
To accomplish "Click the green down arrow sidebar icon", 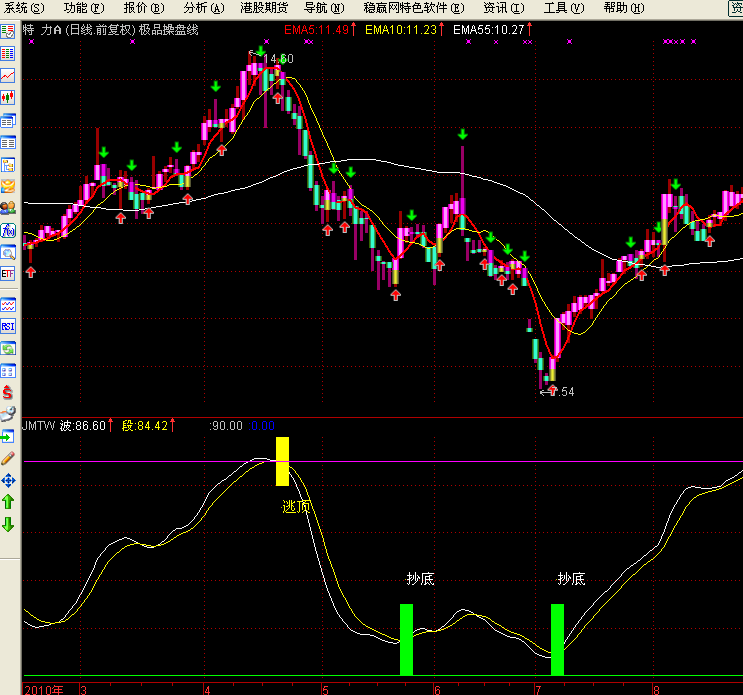I will 8,524.
